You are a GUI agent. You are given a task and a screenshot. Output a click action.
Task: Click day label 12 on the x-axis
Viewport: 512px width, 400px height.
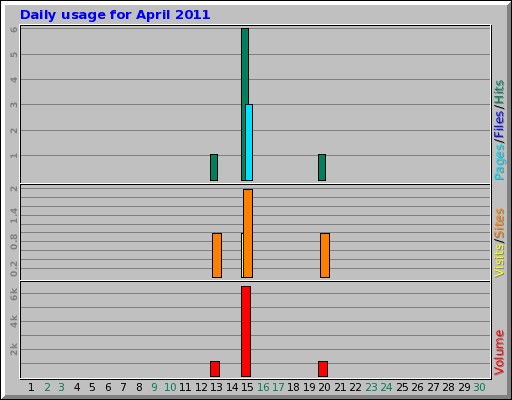tap(201, 387)
